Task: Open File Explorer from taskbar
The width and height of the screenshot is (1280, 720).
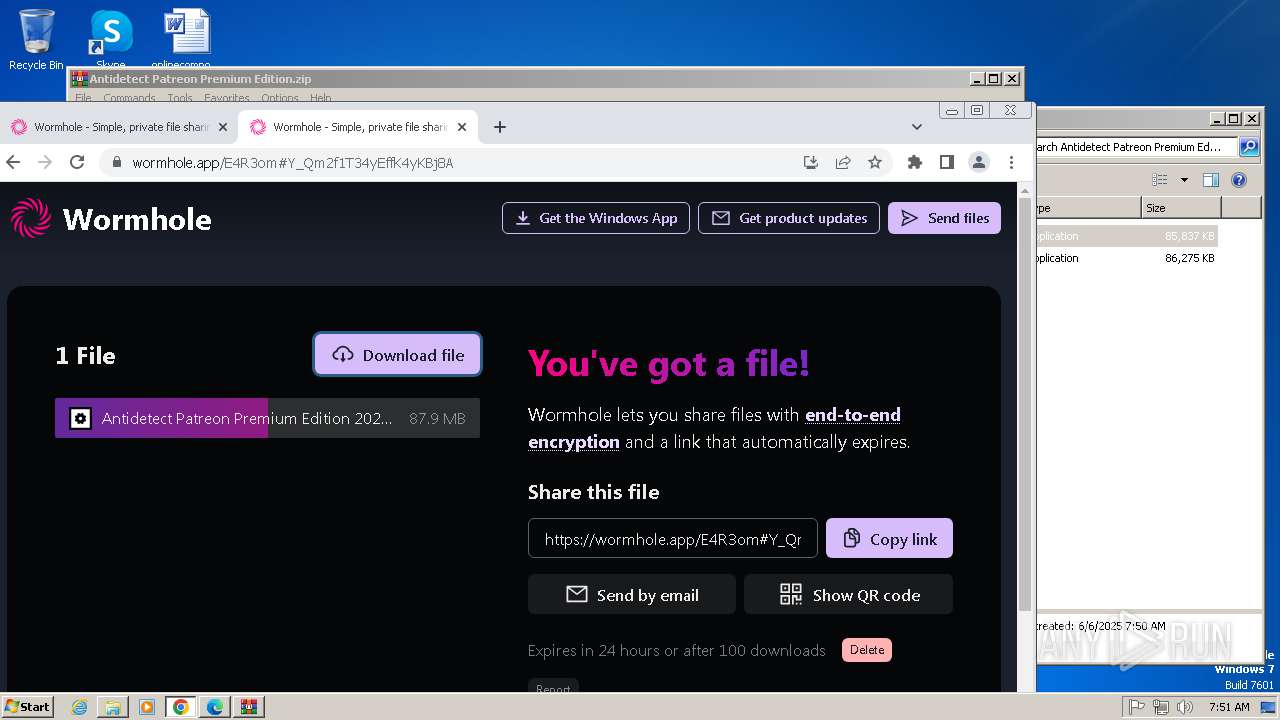Action: tap(113, 707)
